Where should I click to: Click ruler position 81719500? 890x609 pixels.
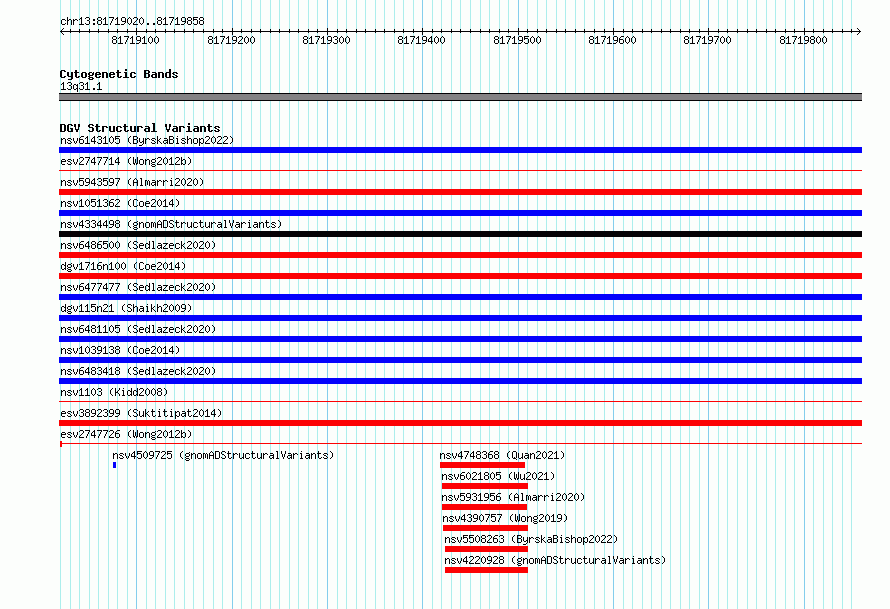pyautogui.click(x=517, y=40)
